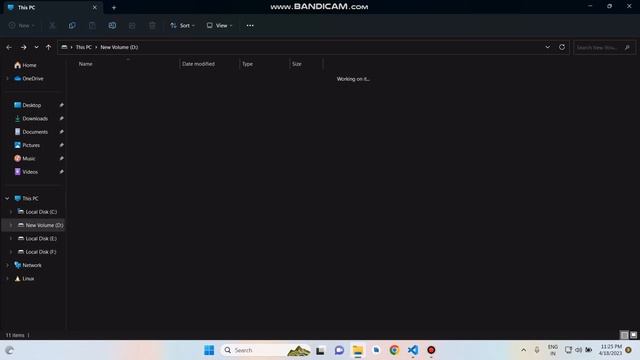Sort by the Size column header

tap(297, 64)
